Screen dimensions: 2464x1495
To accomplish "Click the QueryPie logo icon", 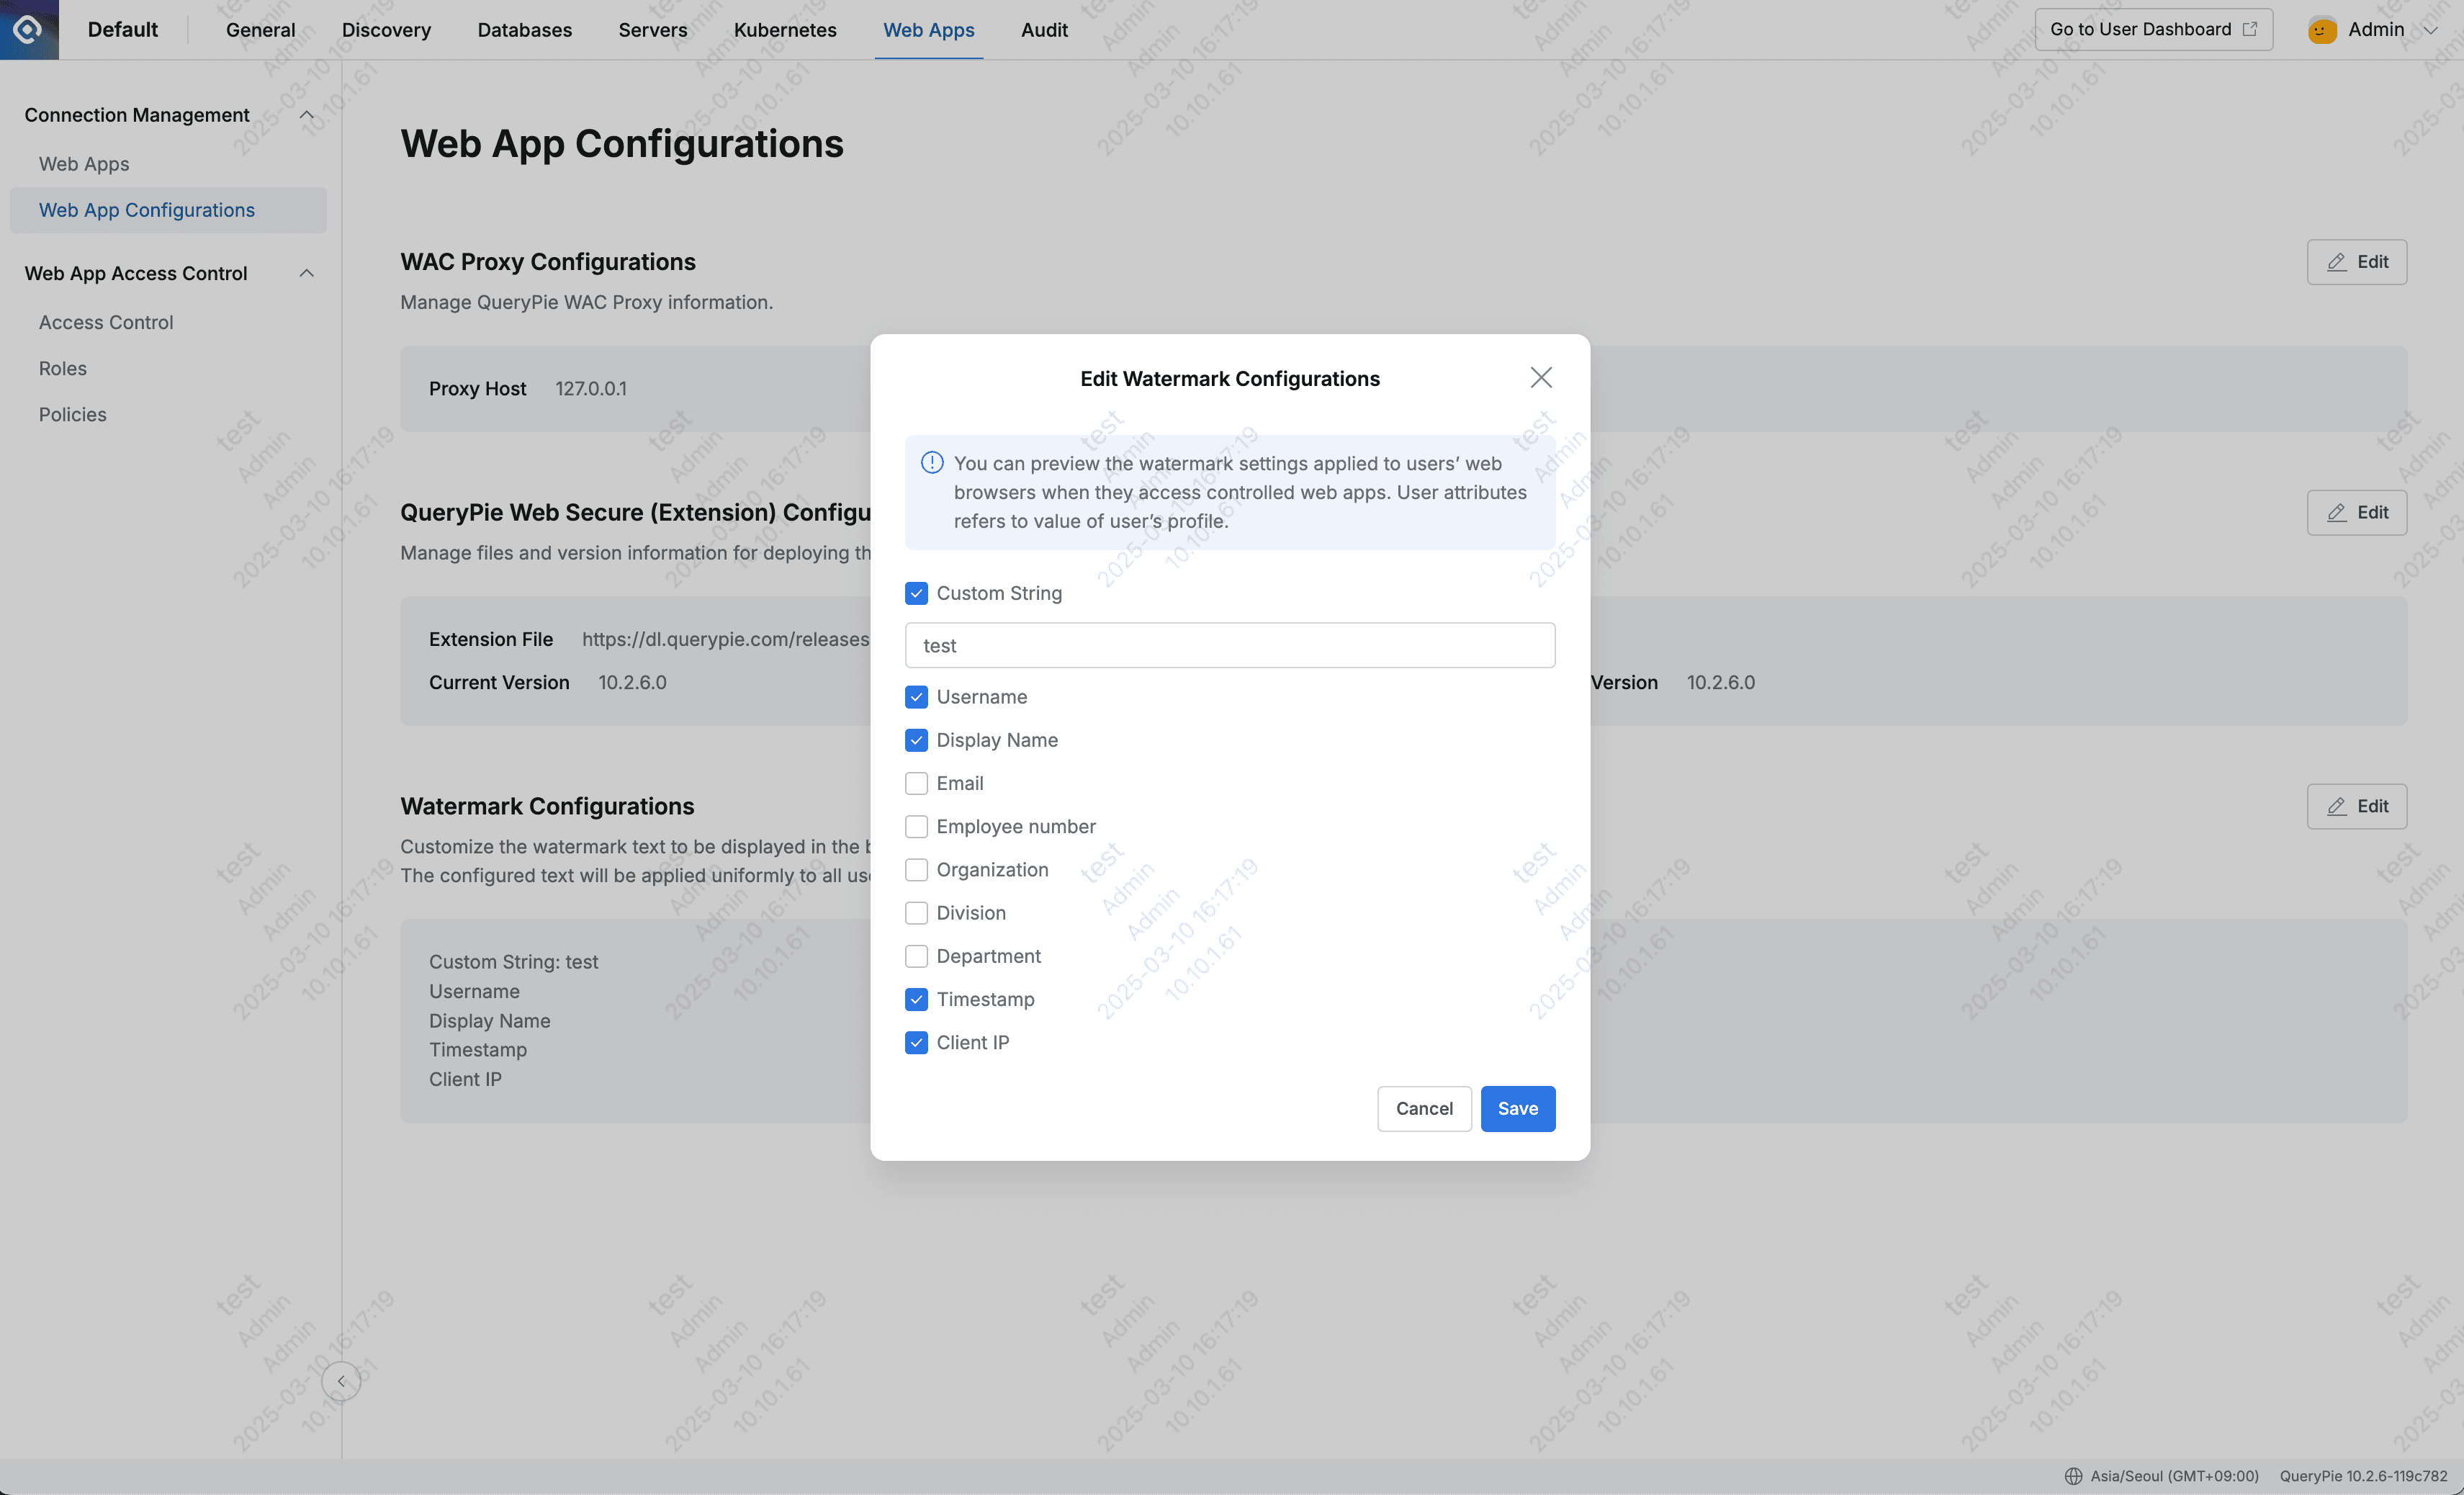I will (x=28, y=29).
